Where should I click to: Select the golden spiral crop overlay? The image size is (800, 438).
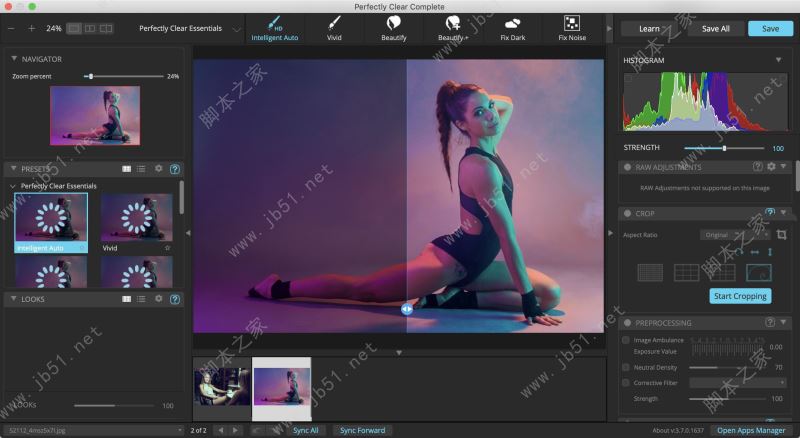[759, 273]
